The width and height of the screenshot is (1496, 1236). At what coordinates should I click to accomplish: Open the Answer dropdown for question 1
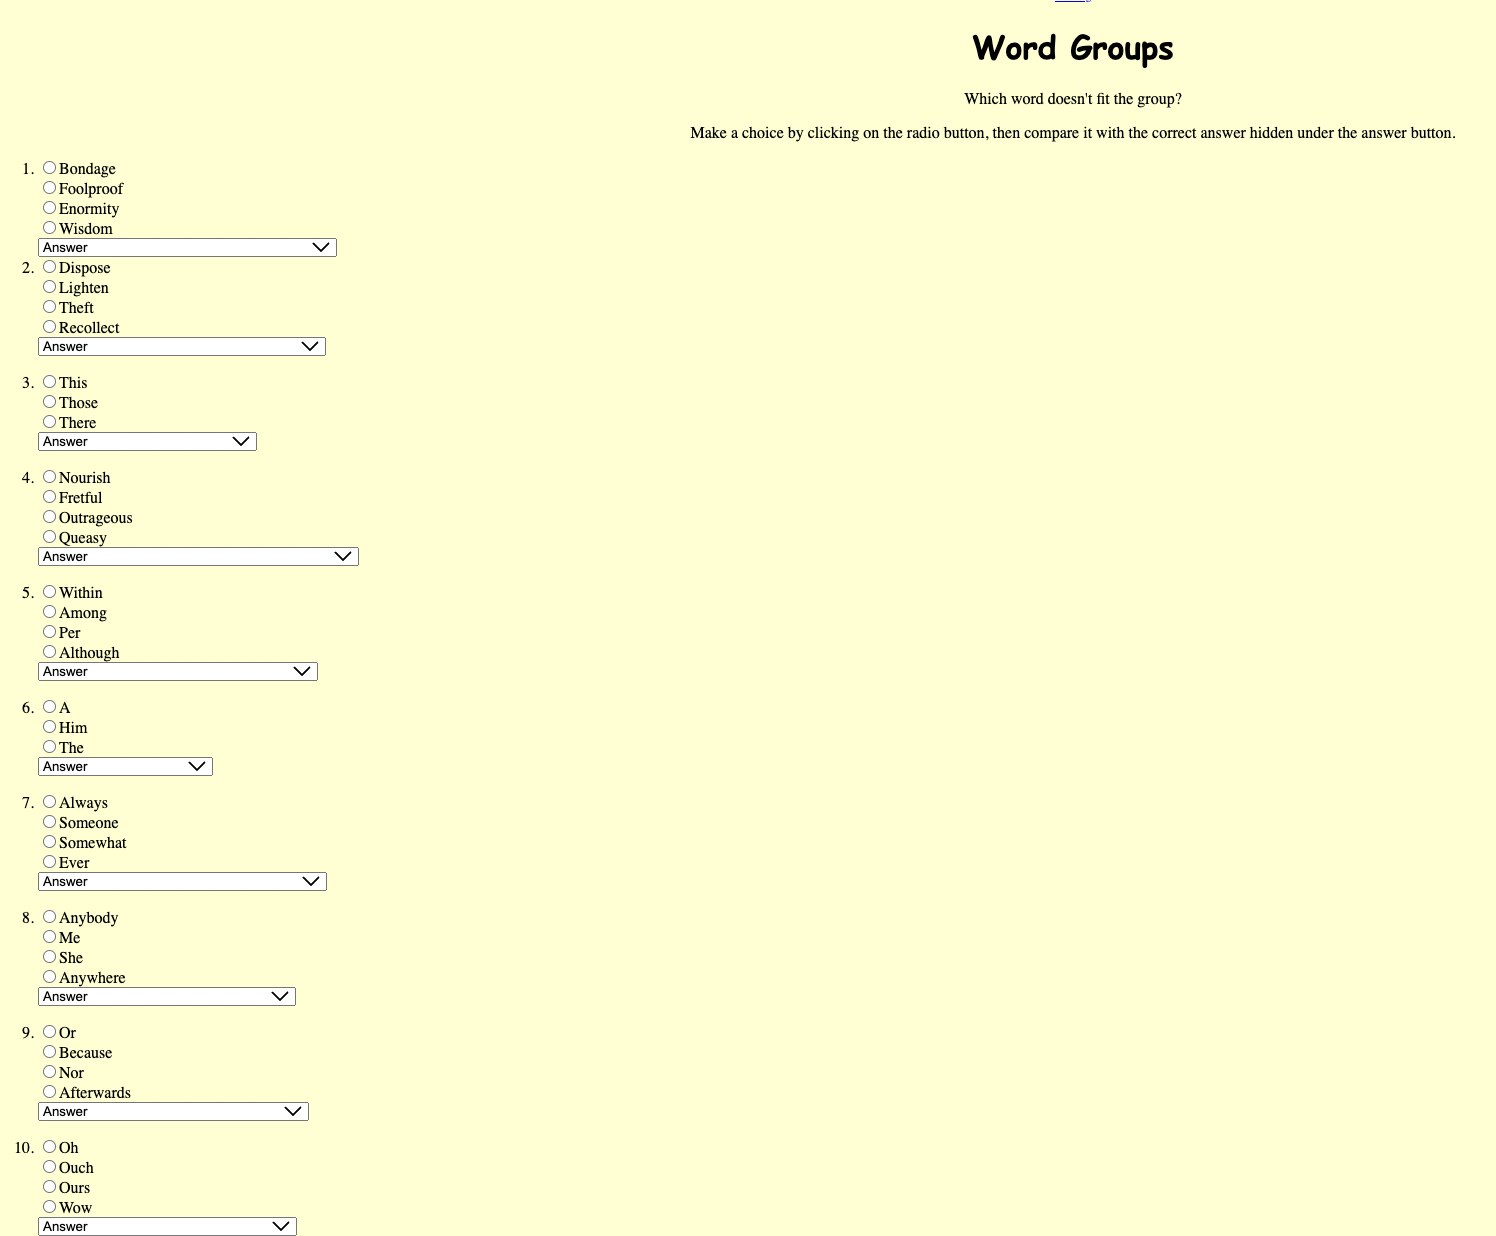click(x=187, y=247)
